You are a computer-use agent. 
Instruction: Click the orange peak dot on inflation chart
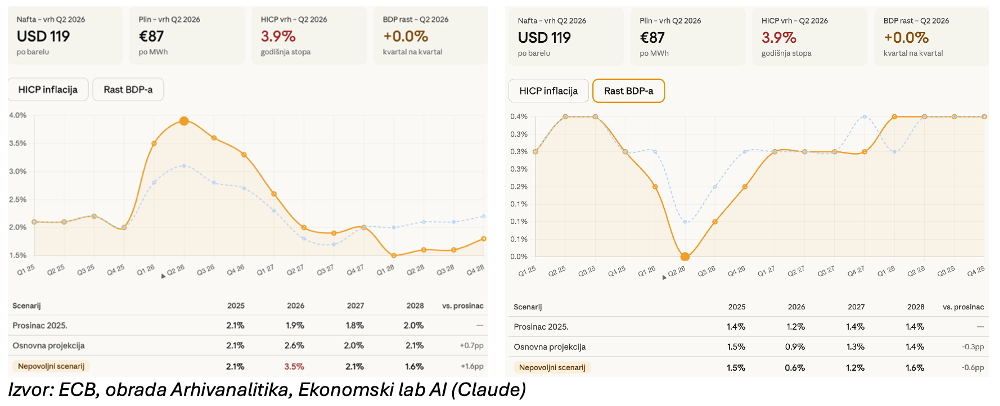tap(184, 121)
